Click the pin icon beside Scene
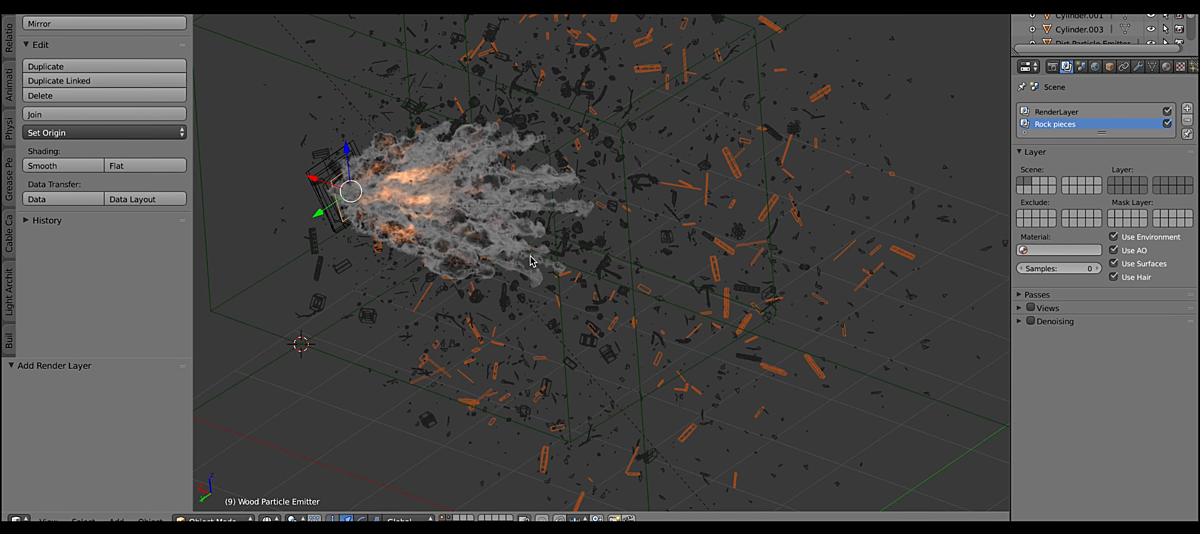Screen dimensions: 1200x534 pyautogui.click(x=1021, y=87)
